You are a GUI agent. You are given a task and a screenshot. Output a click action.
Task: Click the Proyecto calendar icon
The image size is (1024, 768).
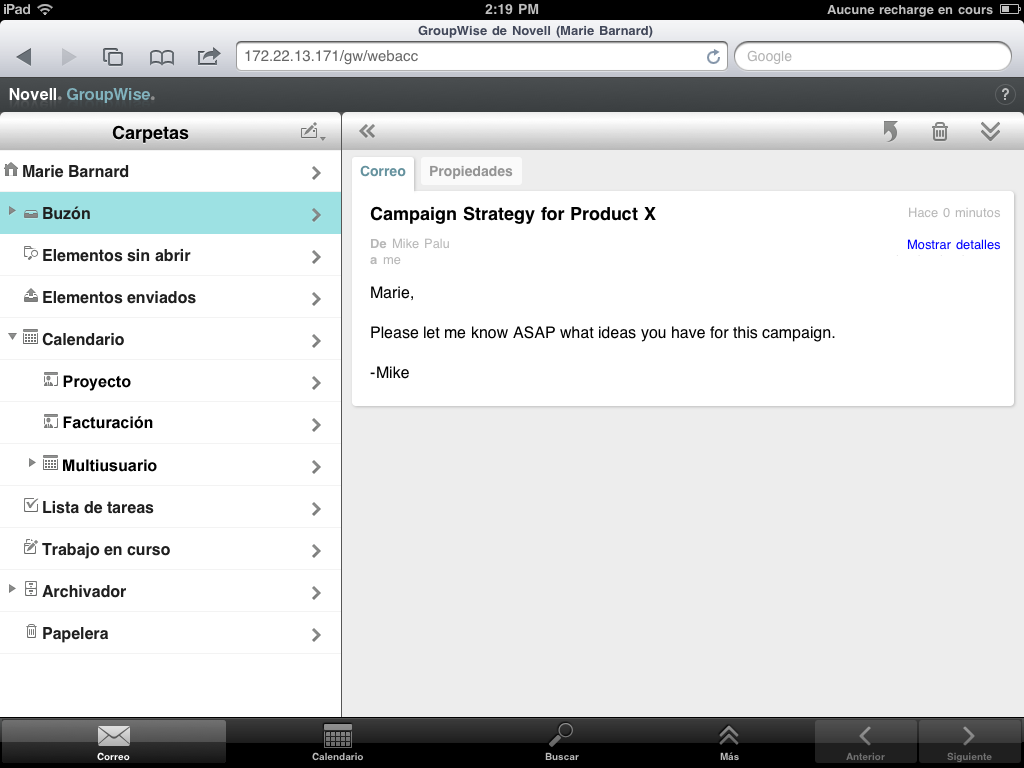pos(50,379)
